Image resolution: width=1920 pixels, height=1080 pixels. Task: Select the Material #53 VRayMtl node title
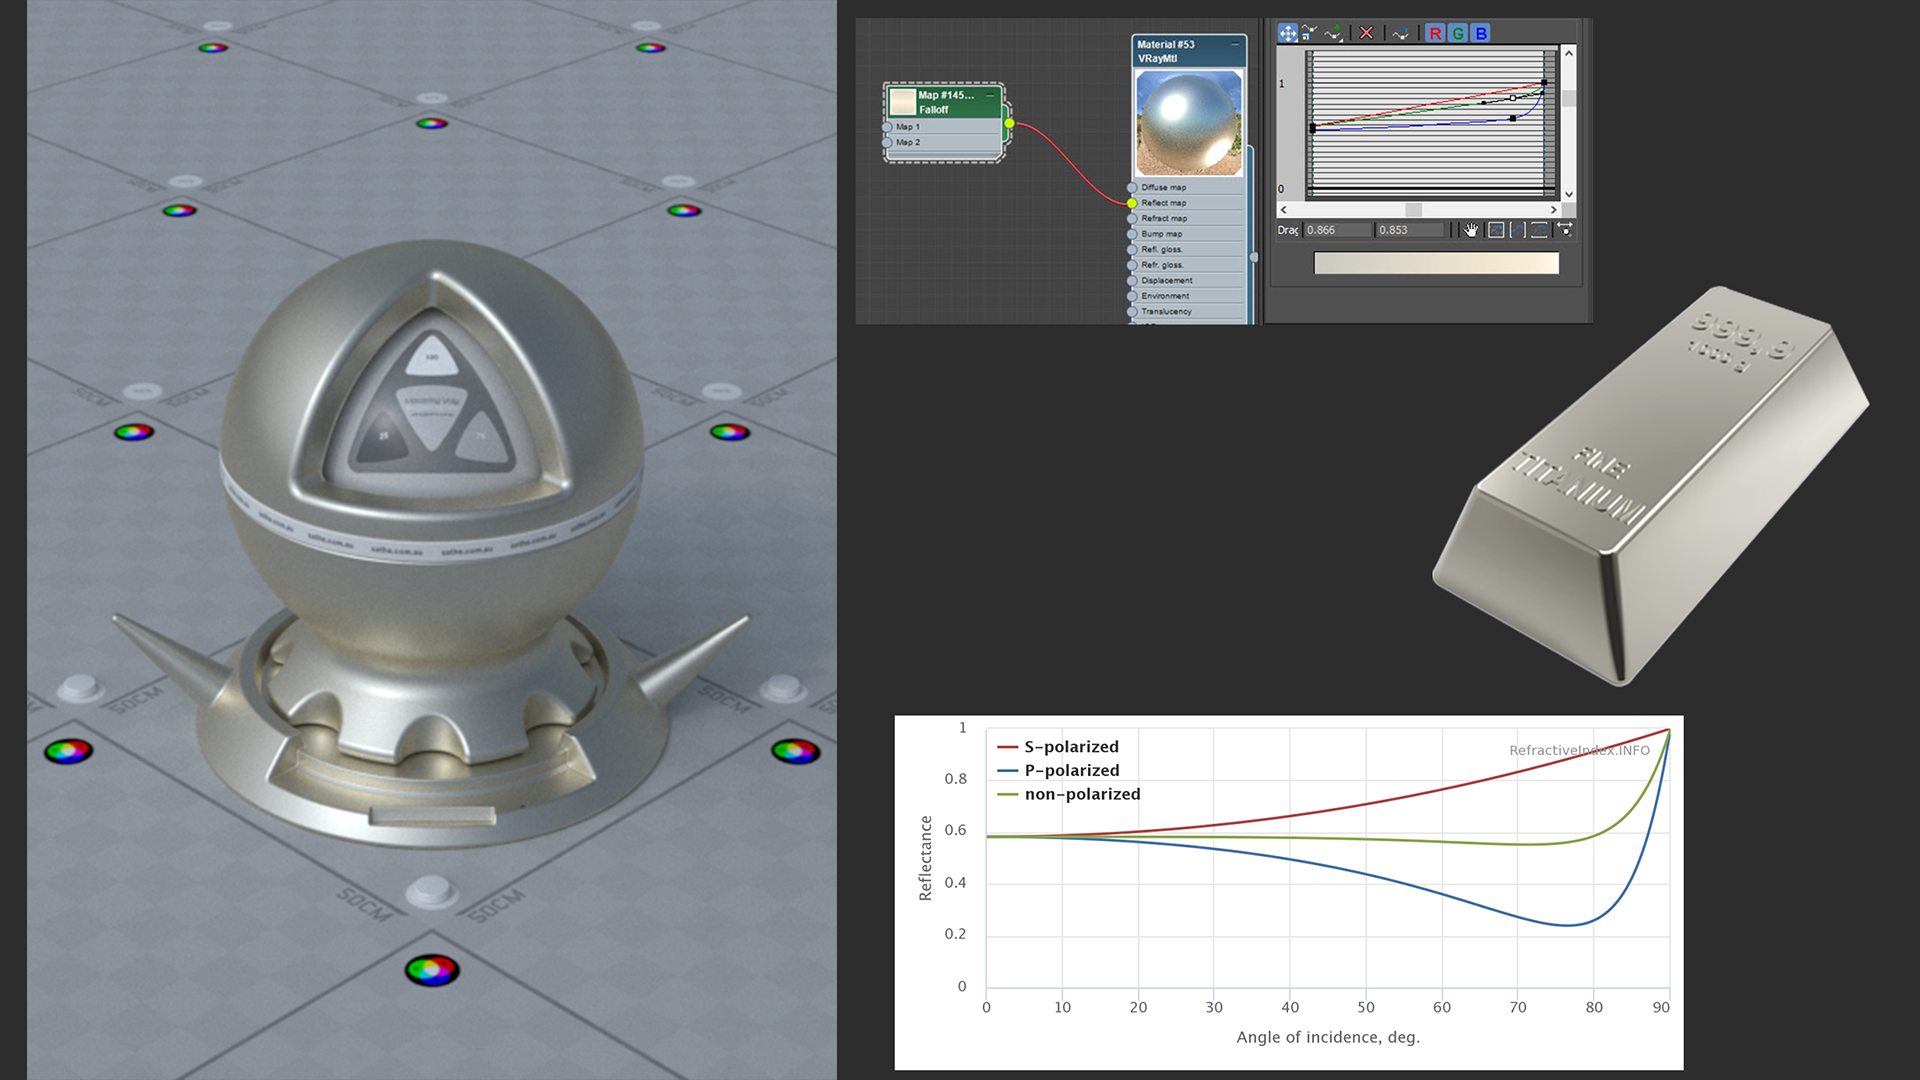click(x=1166, y=51)
